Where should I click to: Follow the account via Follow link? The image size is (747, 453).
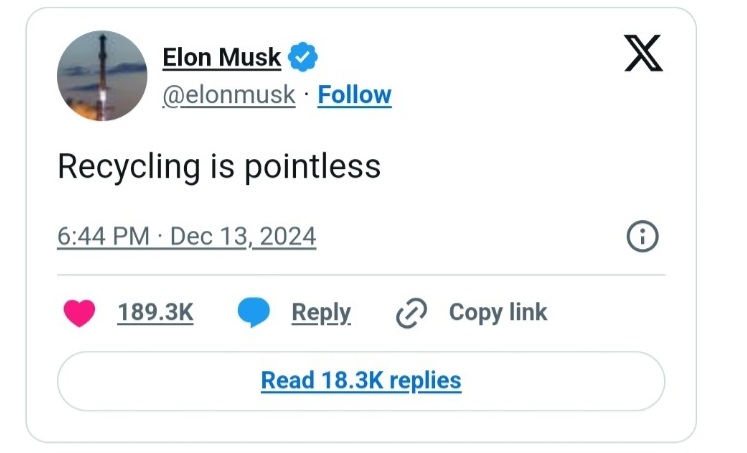354,95
